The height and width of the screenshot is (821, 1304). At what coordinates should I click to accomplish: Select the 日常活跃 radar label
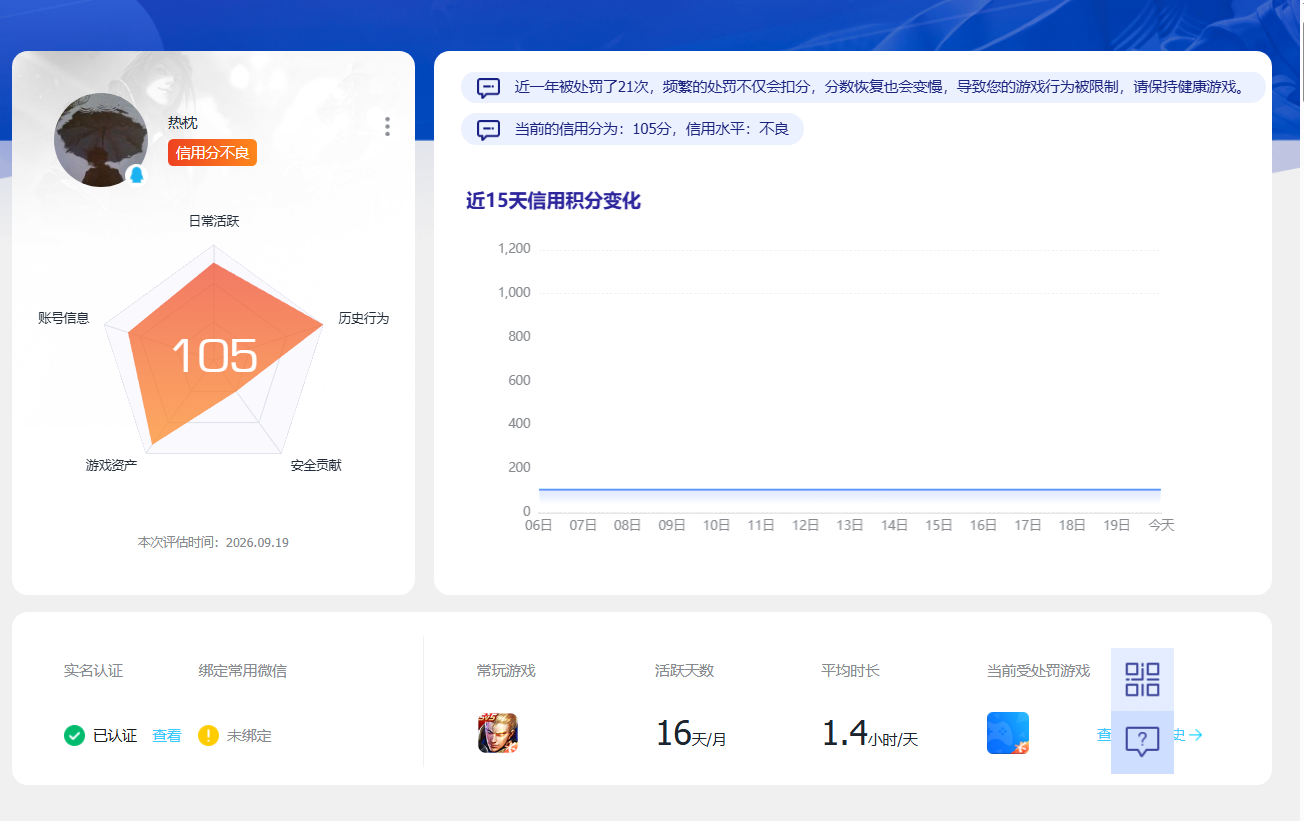pyautogui.click(x=214, y=221)
